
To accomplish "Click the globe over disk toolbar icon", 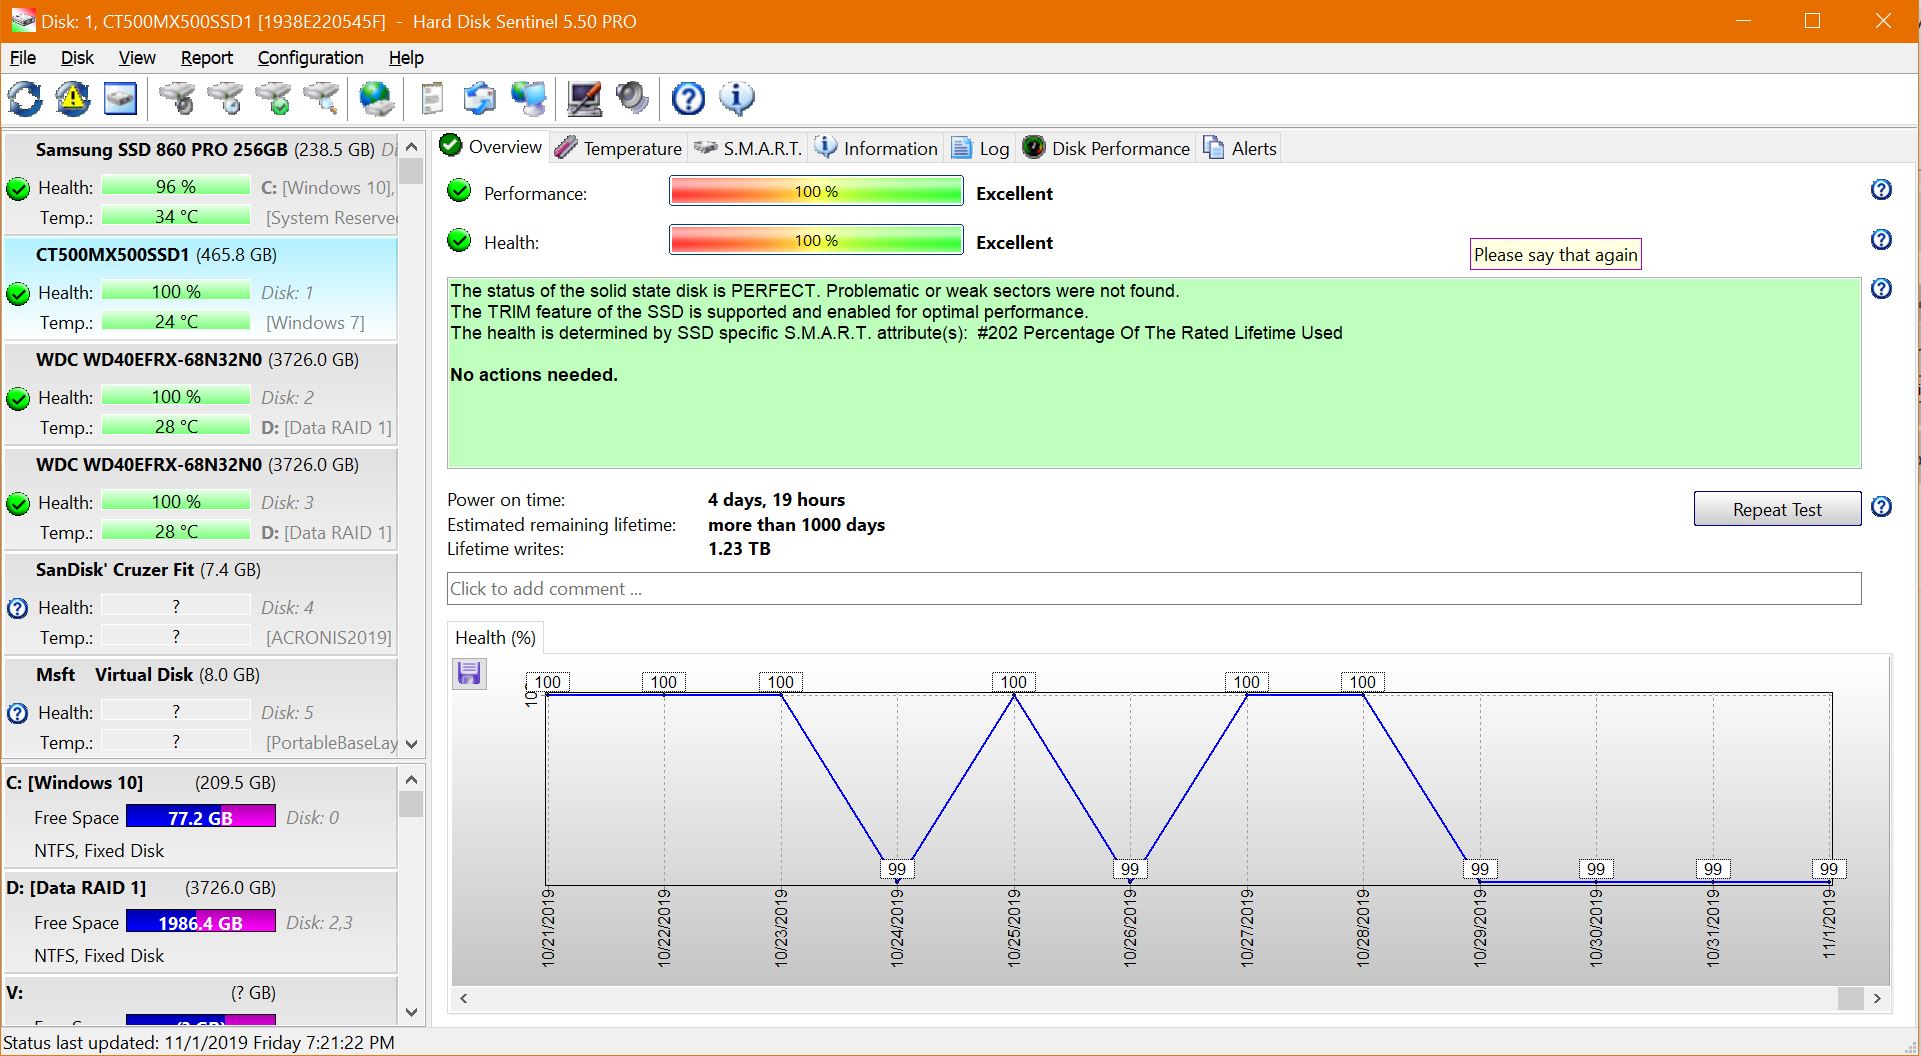I will coord(377,99).
